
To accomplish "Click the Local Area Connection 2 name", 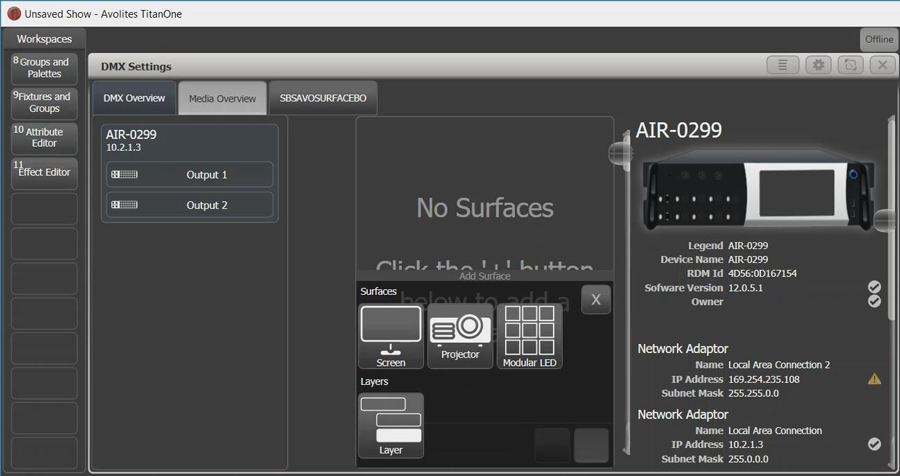I will [x=779, y=365].
